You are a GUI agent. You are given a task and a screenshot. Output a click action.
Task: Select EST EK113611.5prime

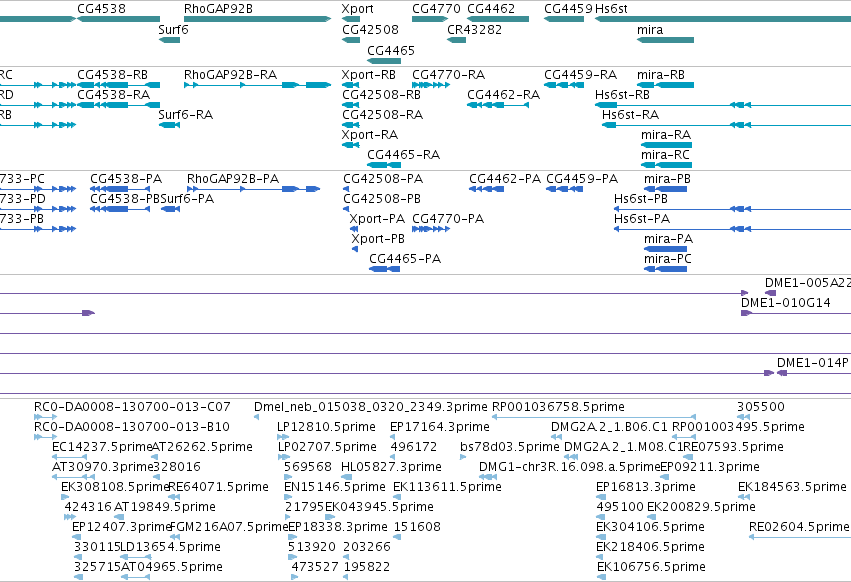tap(447, 486)
